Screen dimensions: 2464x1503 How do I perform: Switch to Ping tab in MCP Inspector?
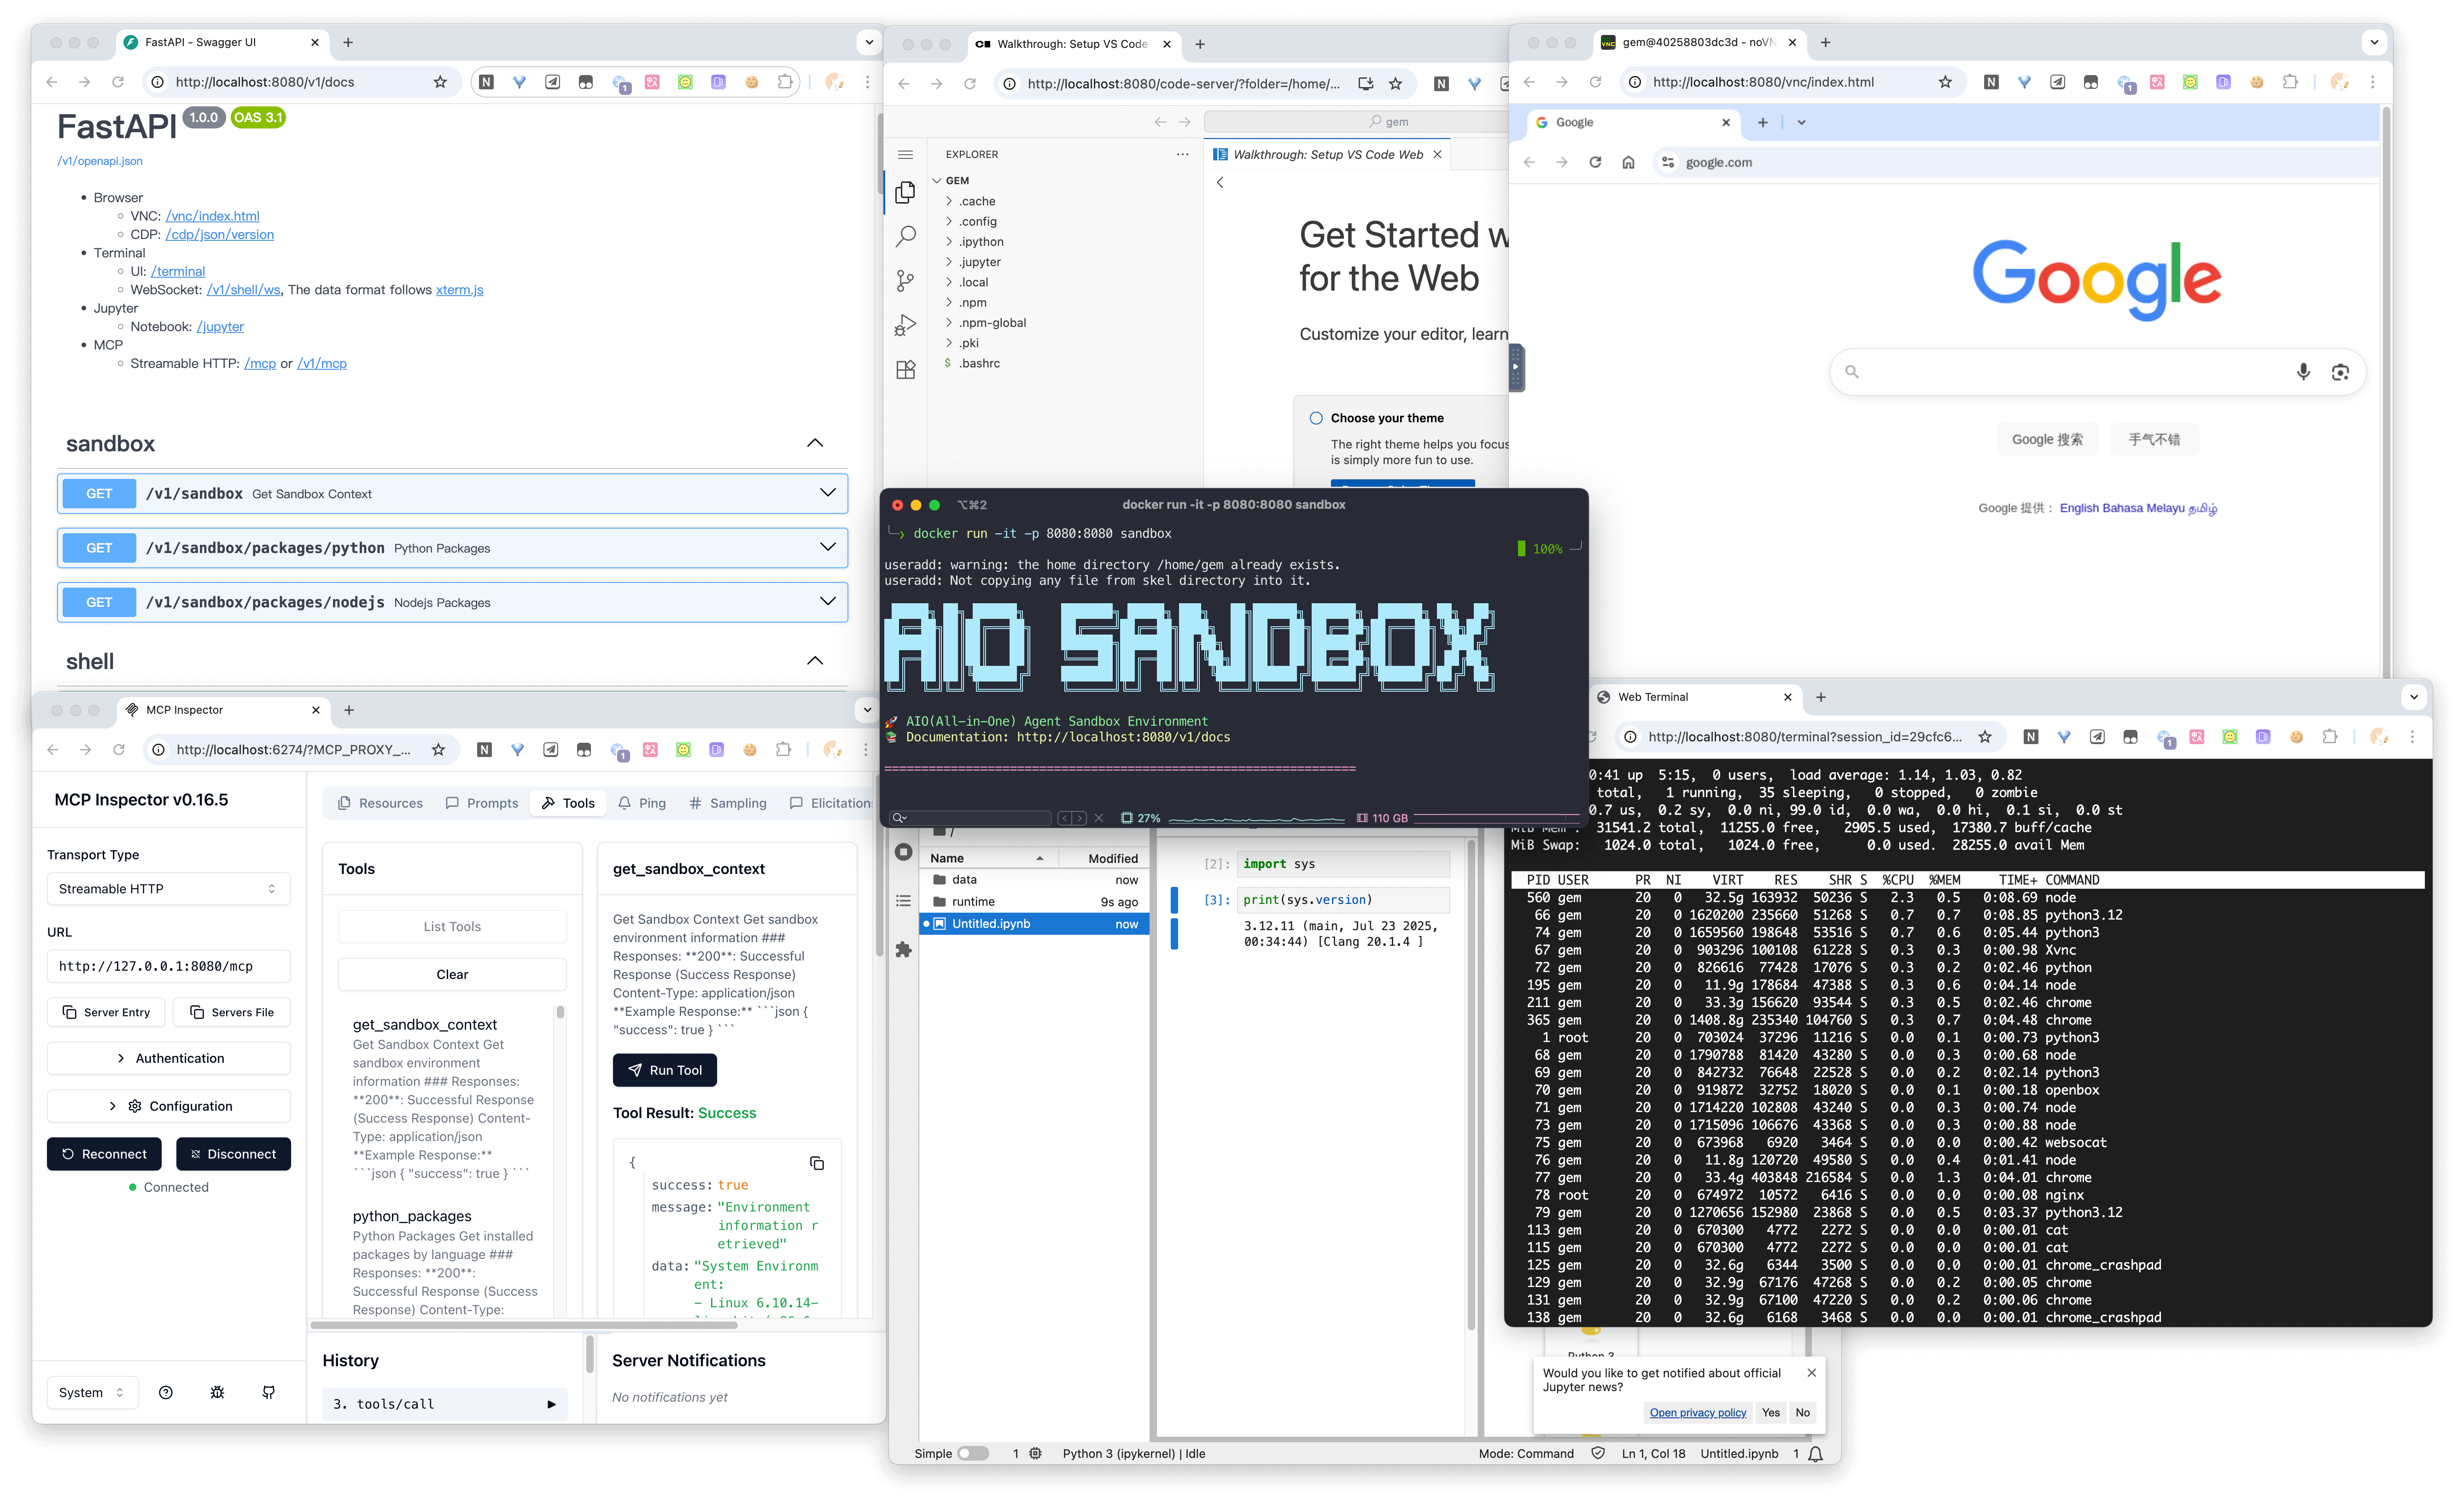(642, 803)
